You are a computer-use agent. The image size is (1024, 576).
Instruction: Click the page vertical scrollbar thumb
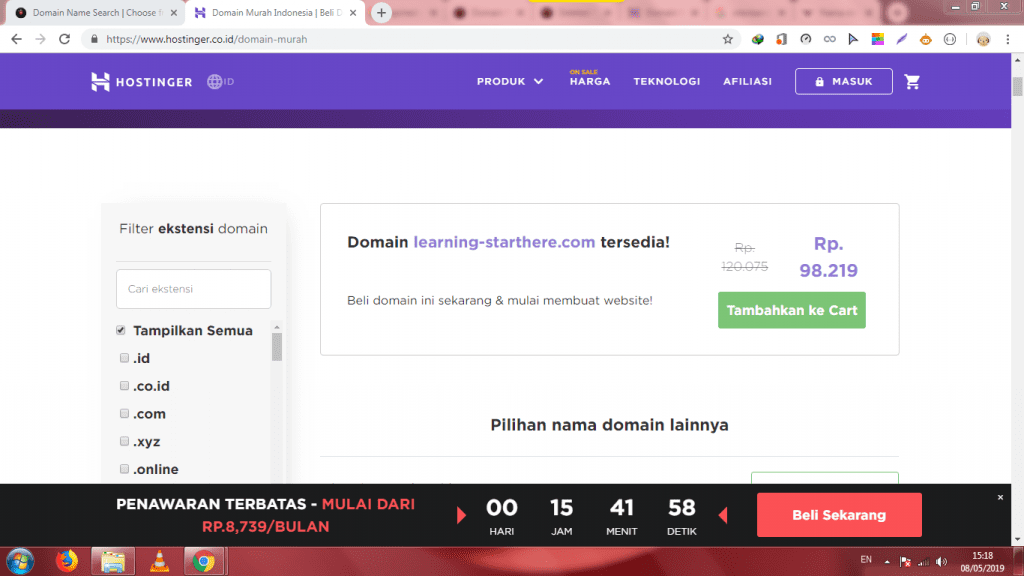(x=1017, y=86)
